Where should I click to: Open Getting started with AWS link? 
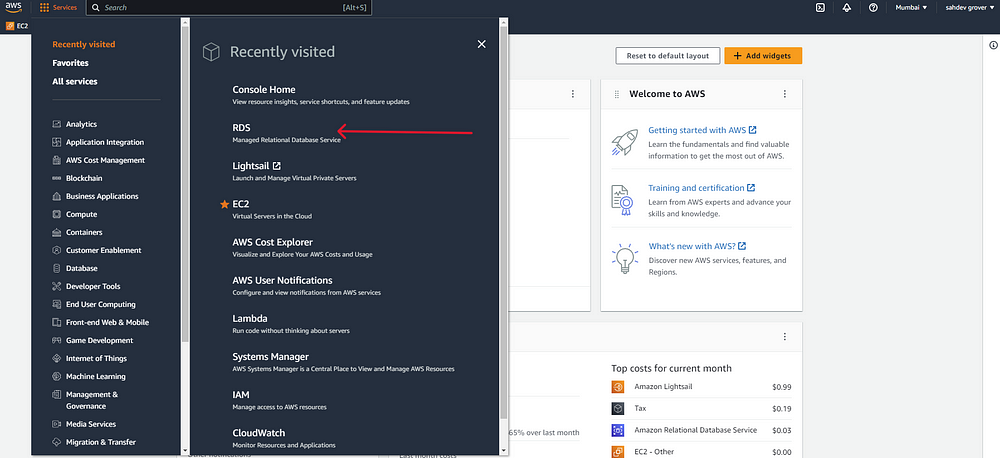(x=702, y=130)
